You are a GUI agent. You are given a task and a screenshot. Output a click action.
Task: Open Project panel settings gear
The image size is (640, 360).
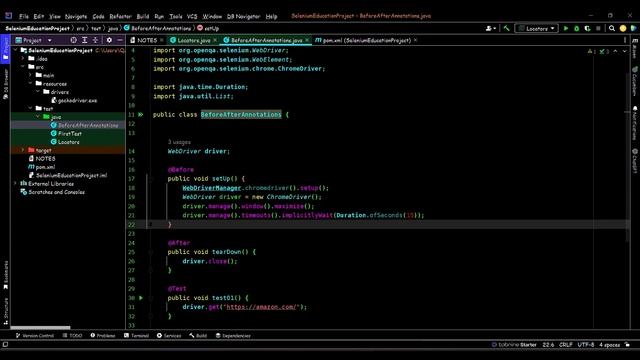click(109, 40)
